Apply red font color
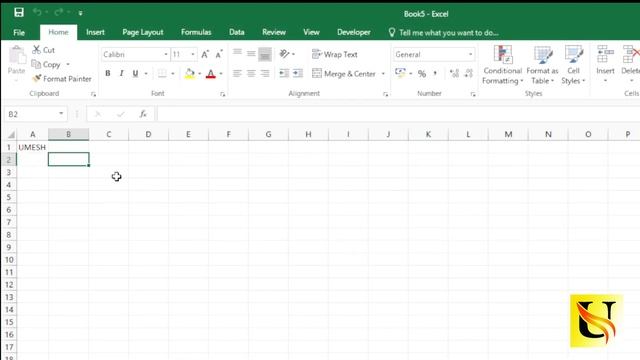Image resolution: width=640 pixels, height=360 pixels. point(211,73)
